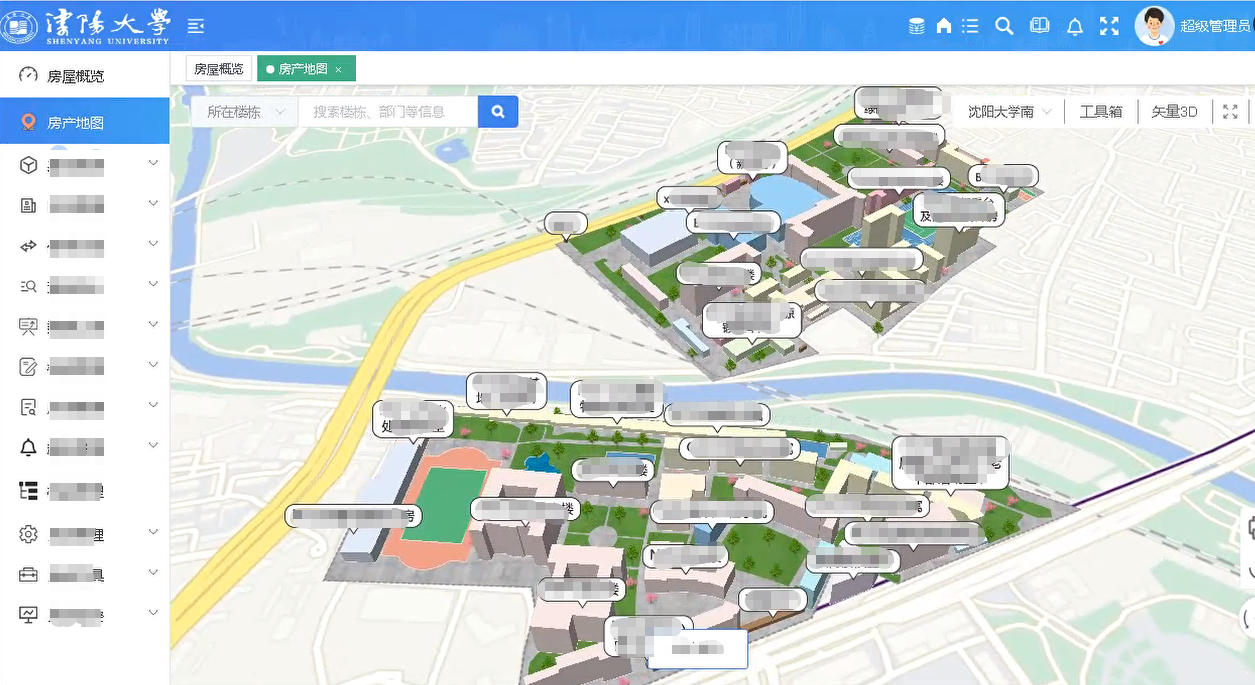Viewport: 1255px width, 685px height.
Task: Toggle browser fullscreen from header arrows icon
Action: coord(1109,26)
